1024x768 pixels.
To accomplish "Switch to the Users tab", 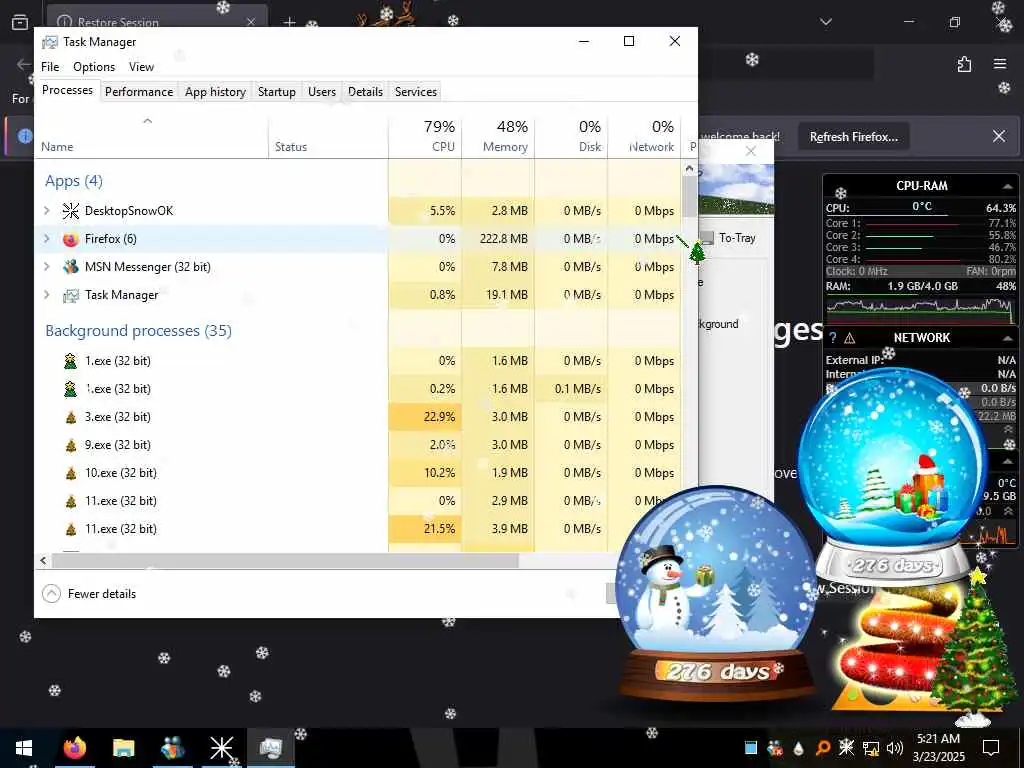I will [x=322, y=92].
